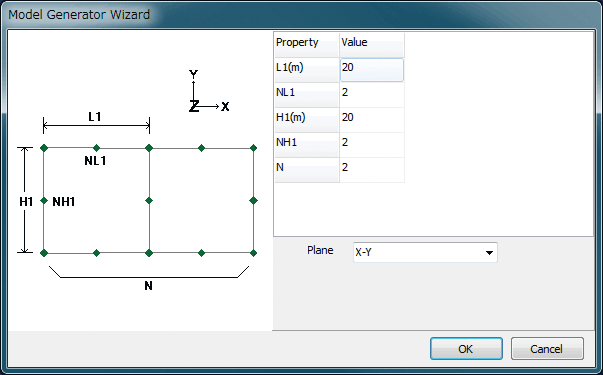Viewport: 603px width, 375px height.
Task: Dismiss dialog with Cancel button
Action: coord(547,349)
